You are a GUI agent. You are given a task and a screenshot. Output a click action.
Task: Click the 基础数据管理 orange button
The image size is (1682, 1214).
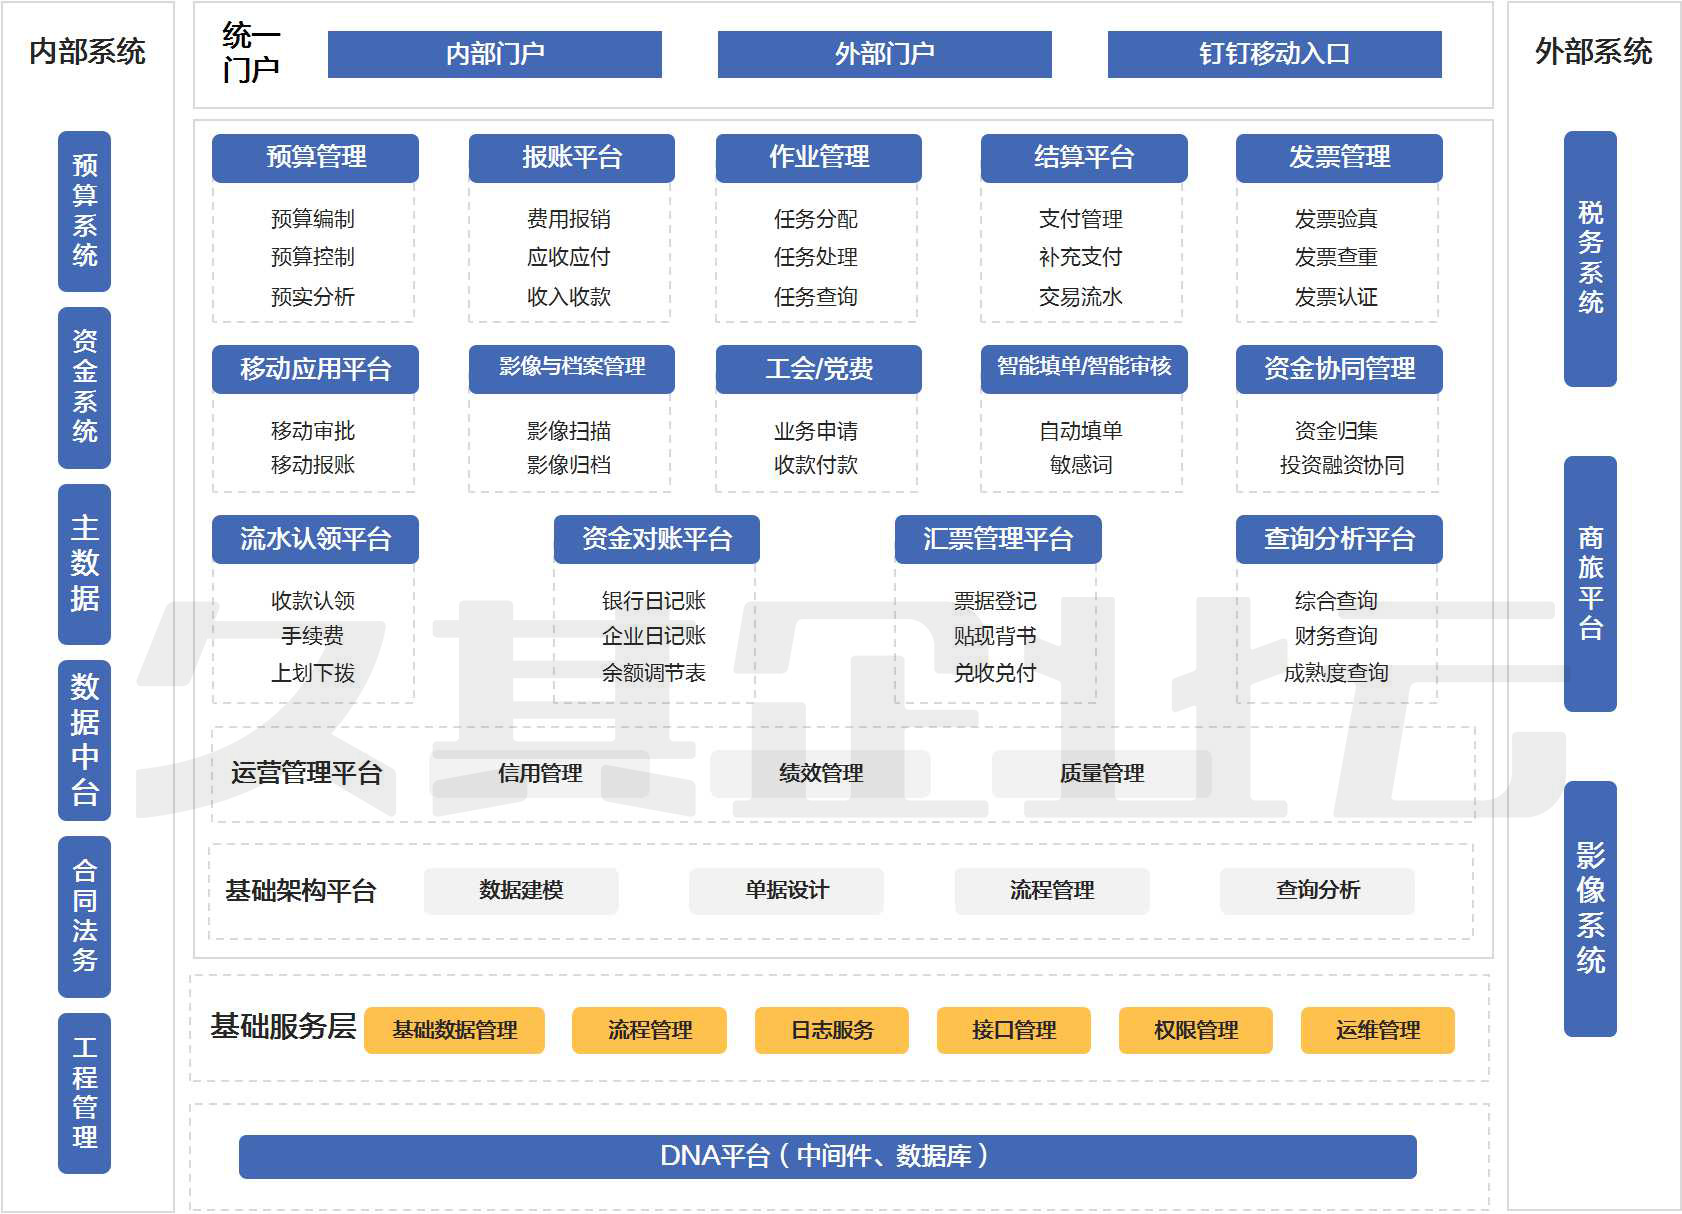pos(454,1030)
